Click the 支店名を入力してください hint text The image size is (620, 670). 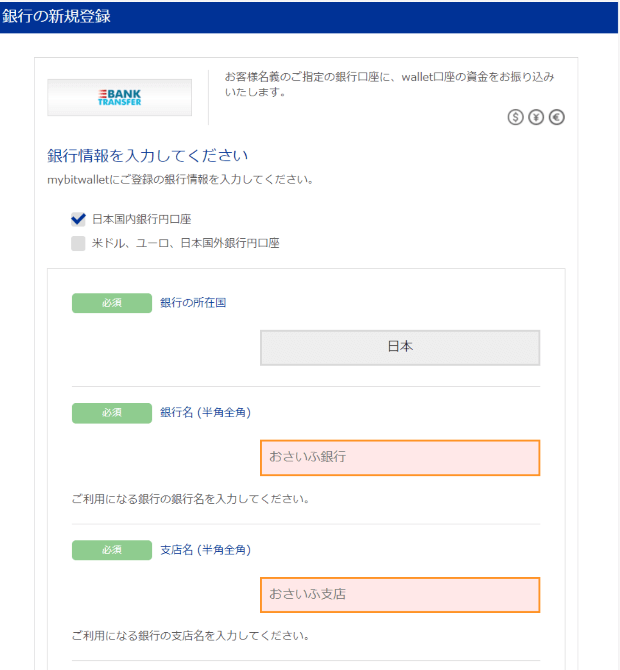pyautogui.click(x=191, y=636)
